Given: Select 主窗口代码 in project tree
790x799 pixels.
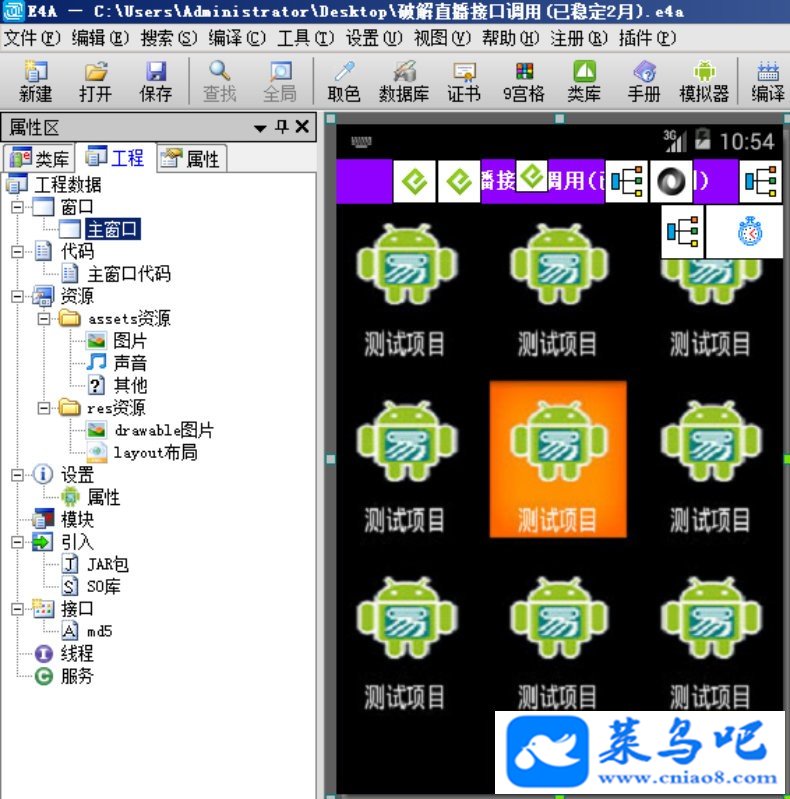Looking at the screenshot, I should pos(129,274).
